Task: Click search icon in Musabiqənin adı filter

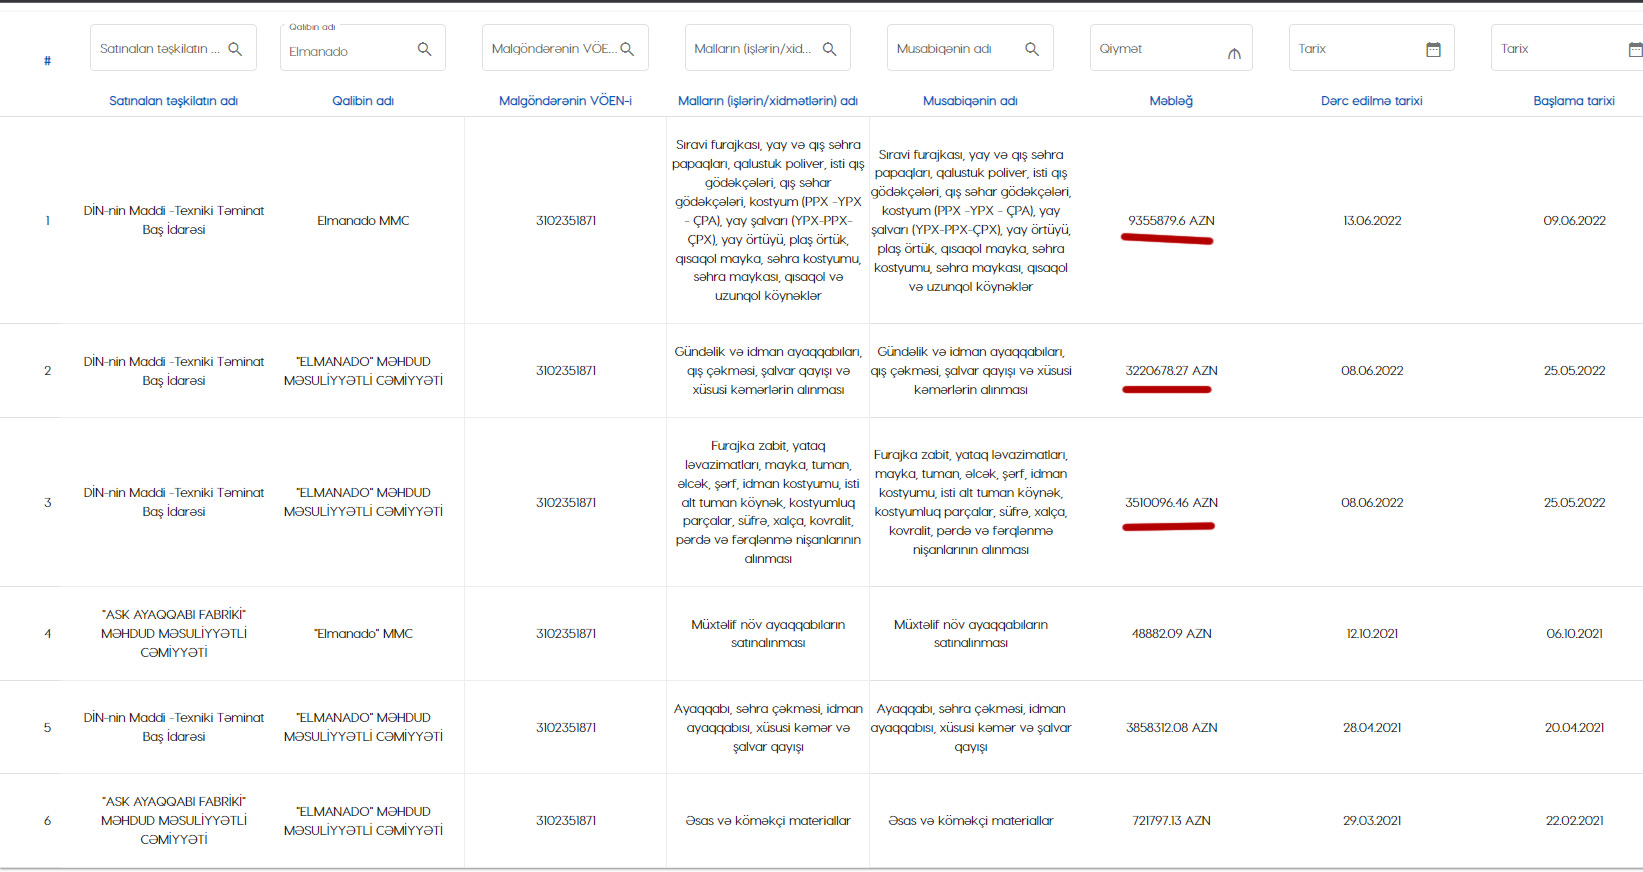Action: [1032, 49]
